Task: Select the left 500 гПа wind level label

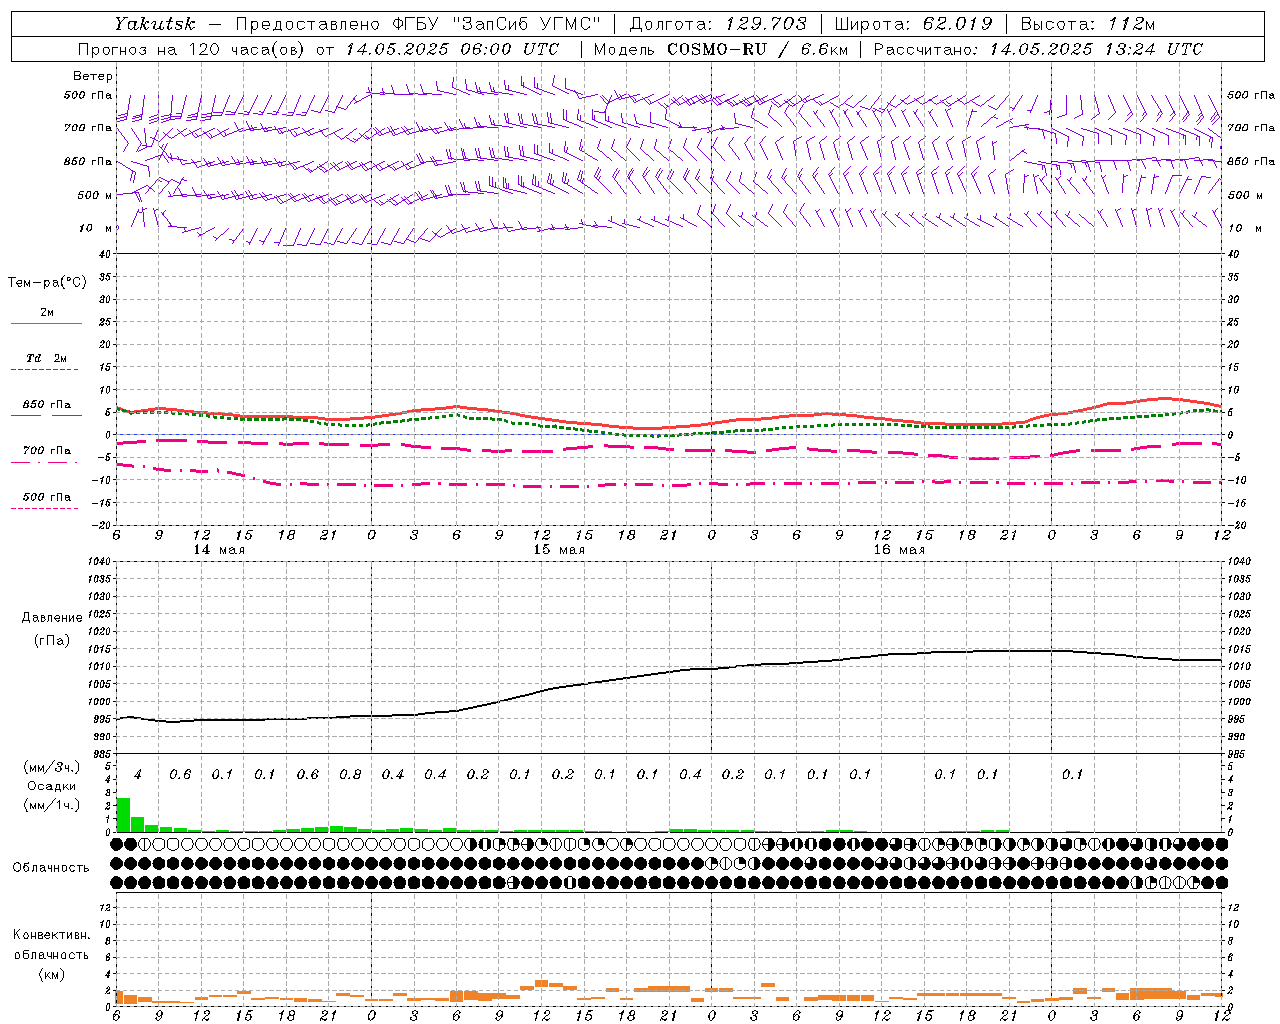Action: (88, 95)
